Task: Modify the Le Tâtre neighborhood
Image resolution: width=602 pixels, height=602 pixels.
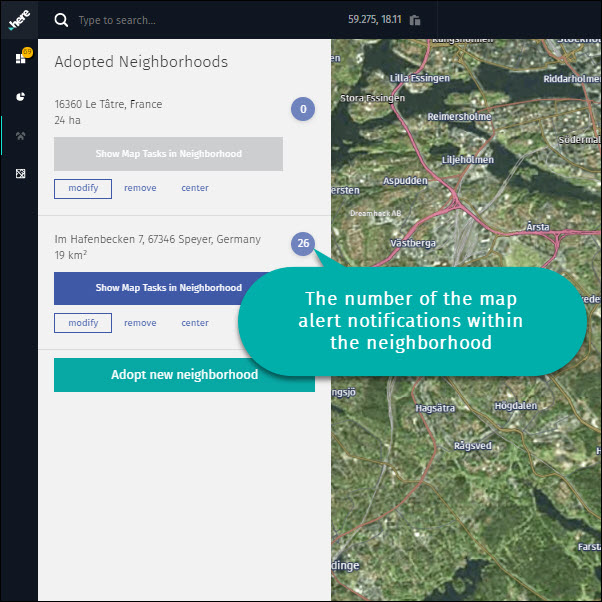Action: click(83, 189)
